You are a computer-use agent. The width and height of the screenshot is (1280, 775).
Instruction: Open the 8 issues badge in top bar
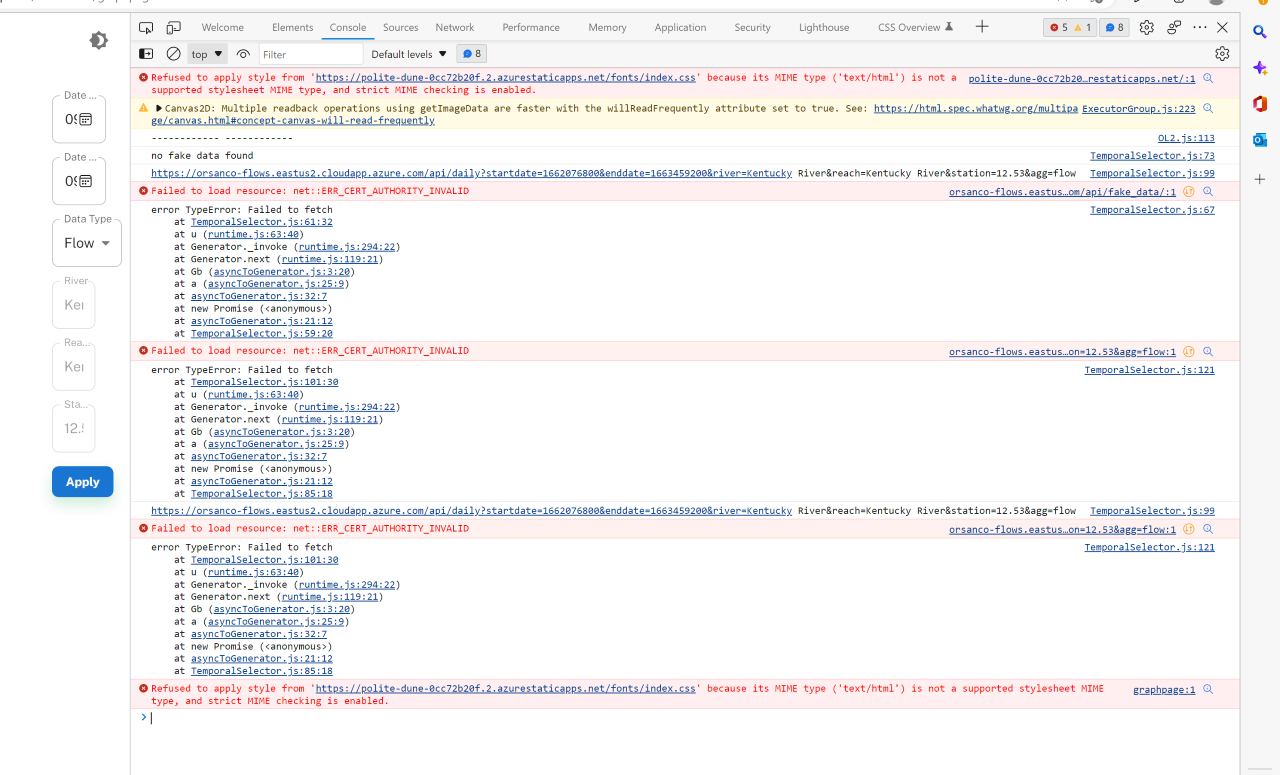coord(1114,27)
